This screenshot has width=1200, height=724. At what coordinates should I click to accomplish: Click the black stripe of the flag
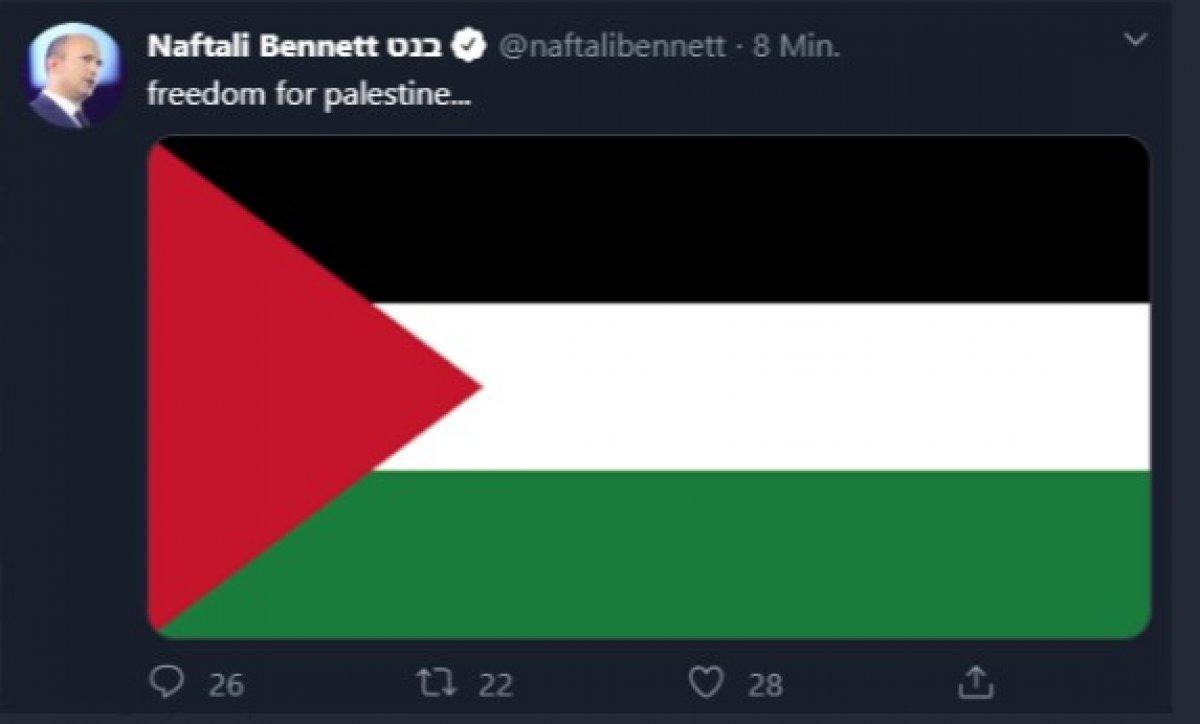(760, 220)
